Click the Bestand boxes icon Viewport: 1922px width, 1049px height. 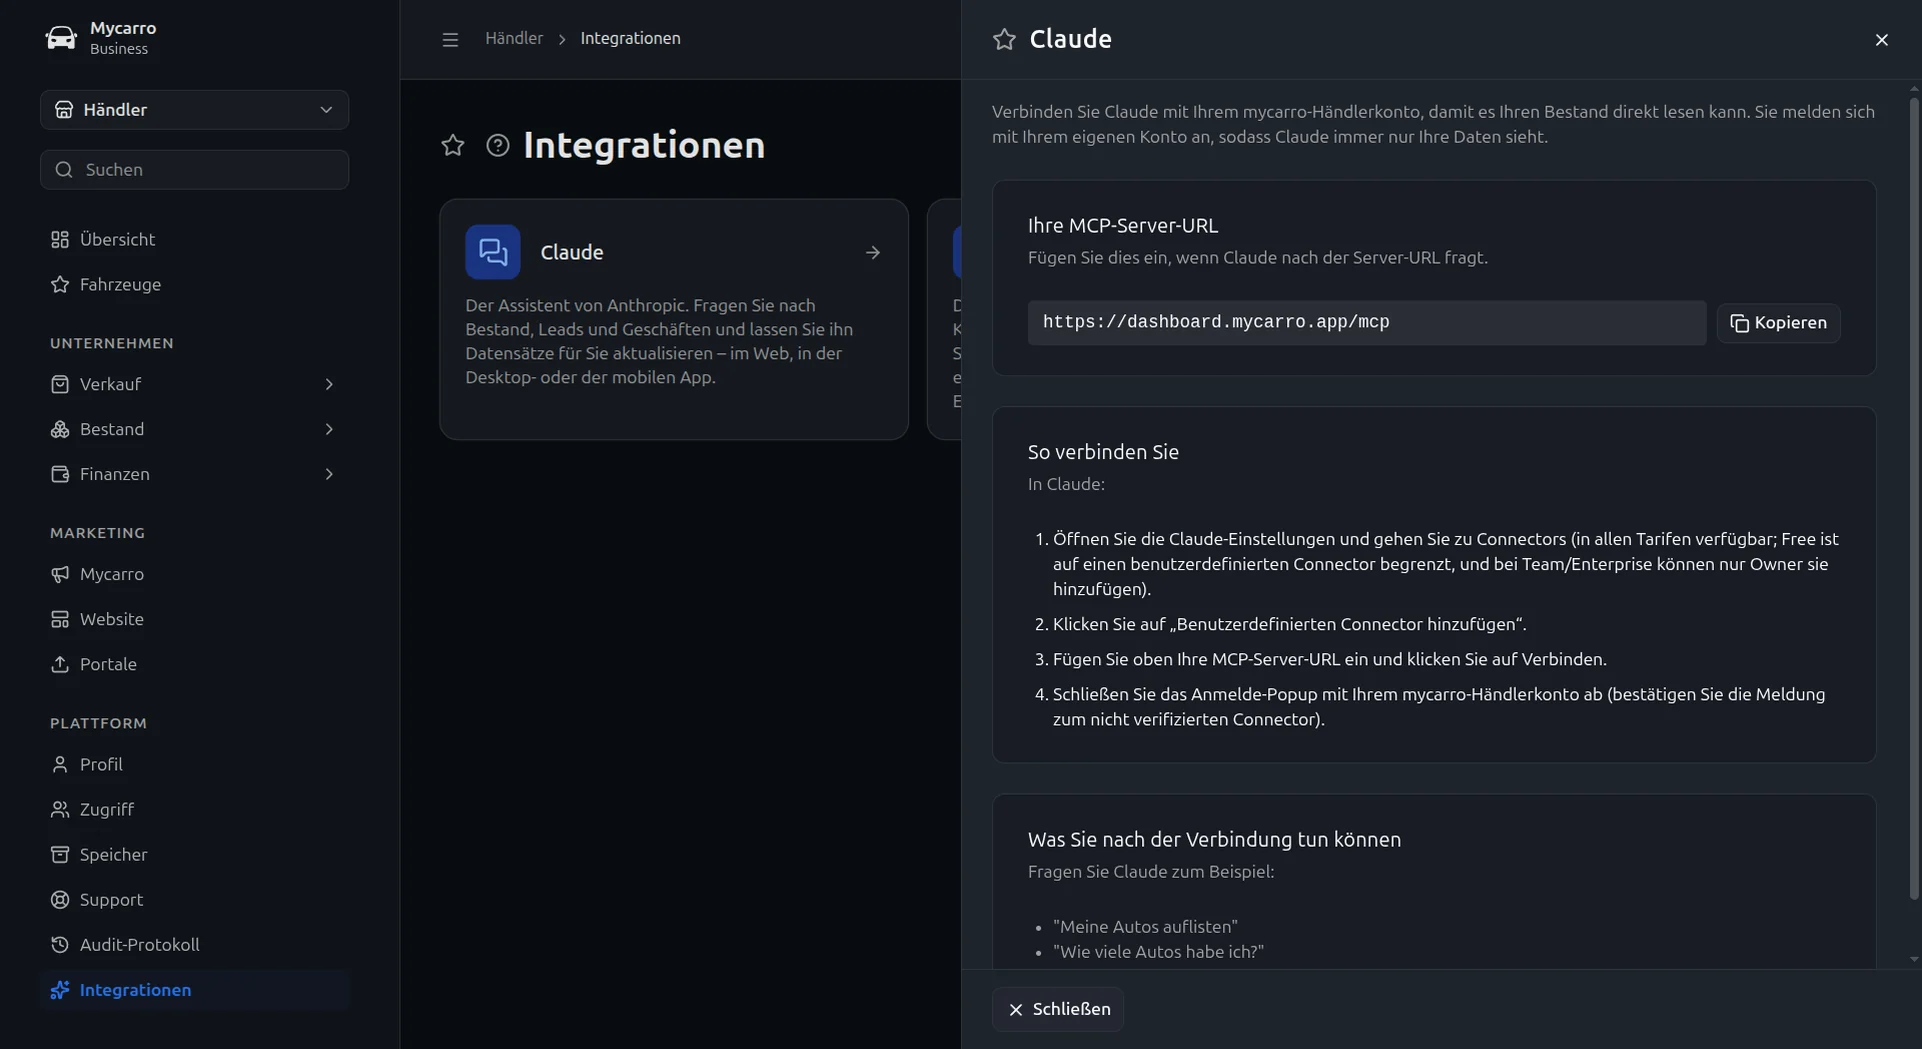pyautogui.click(x=60, y=430)
